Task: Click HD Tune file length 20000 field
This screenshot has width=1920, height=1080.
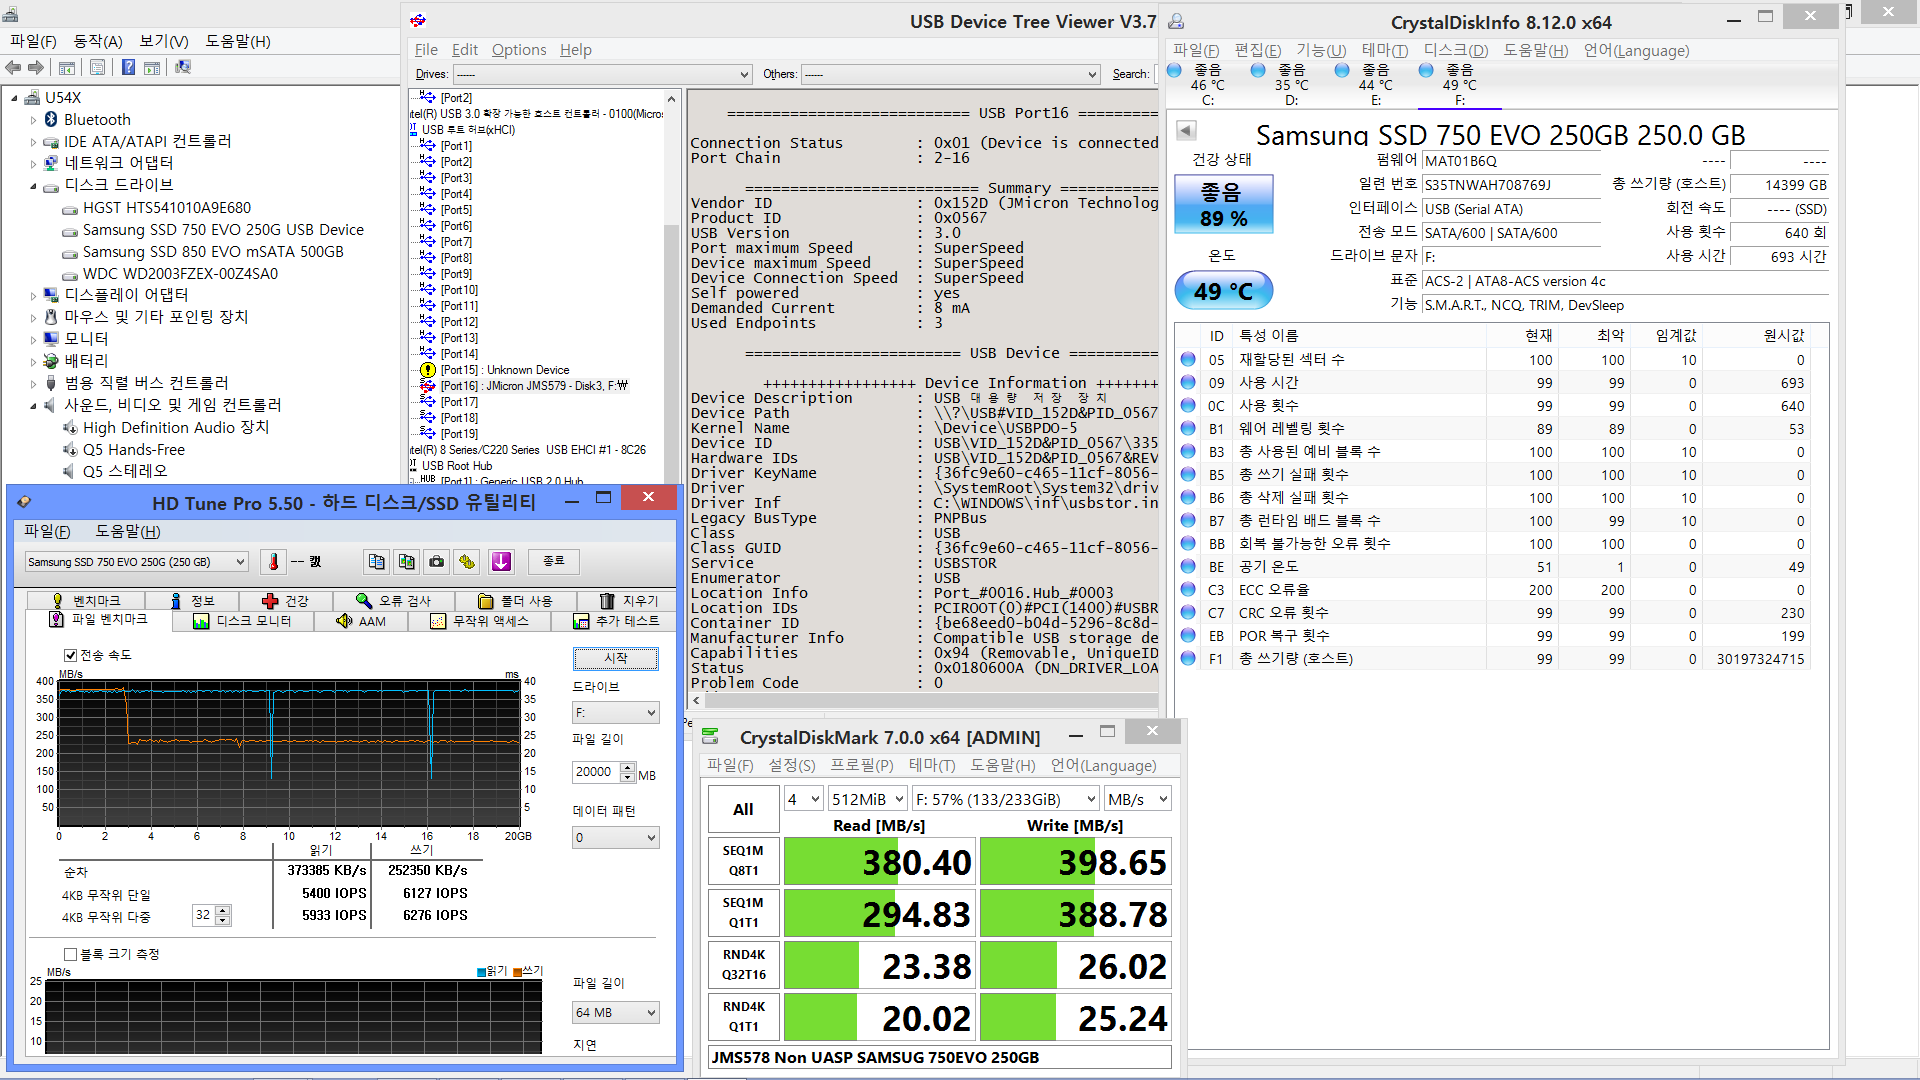Action: [596, 772]
